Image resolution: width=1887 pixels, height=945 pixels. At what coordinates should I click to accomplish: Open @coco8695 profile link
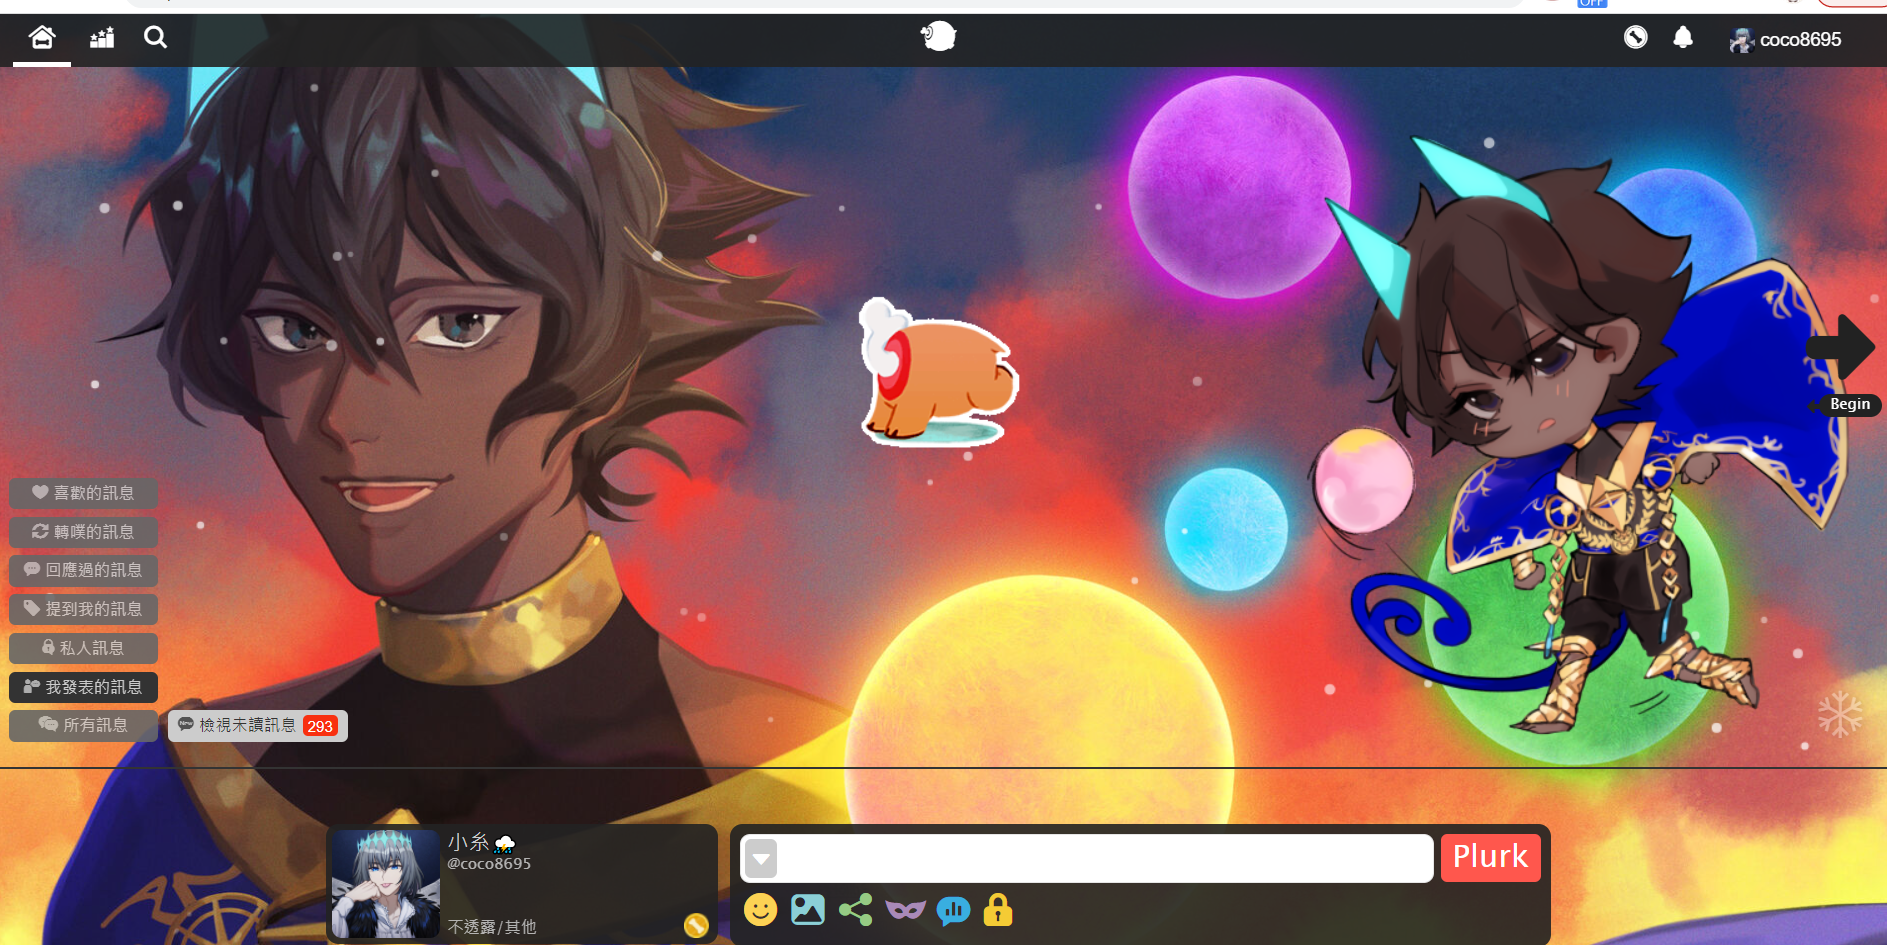point(489,864)
